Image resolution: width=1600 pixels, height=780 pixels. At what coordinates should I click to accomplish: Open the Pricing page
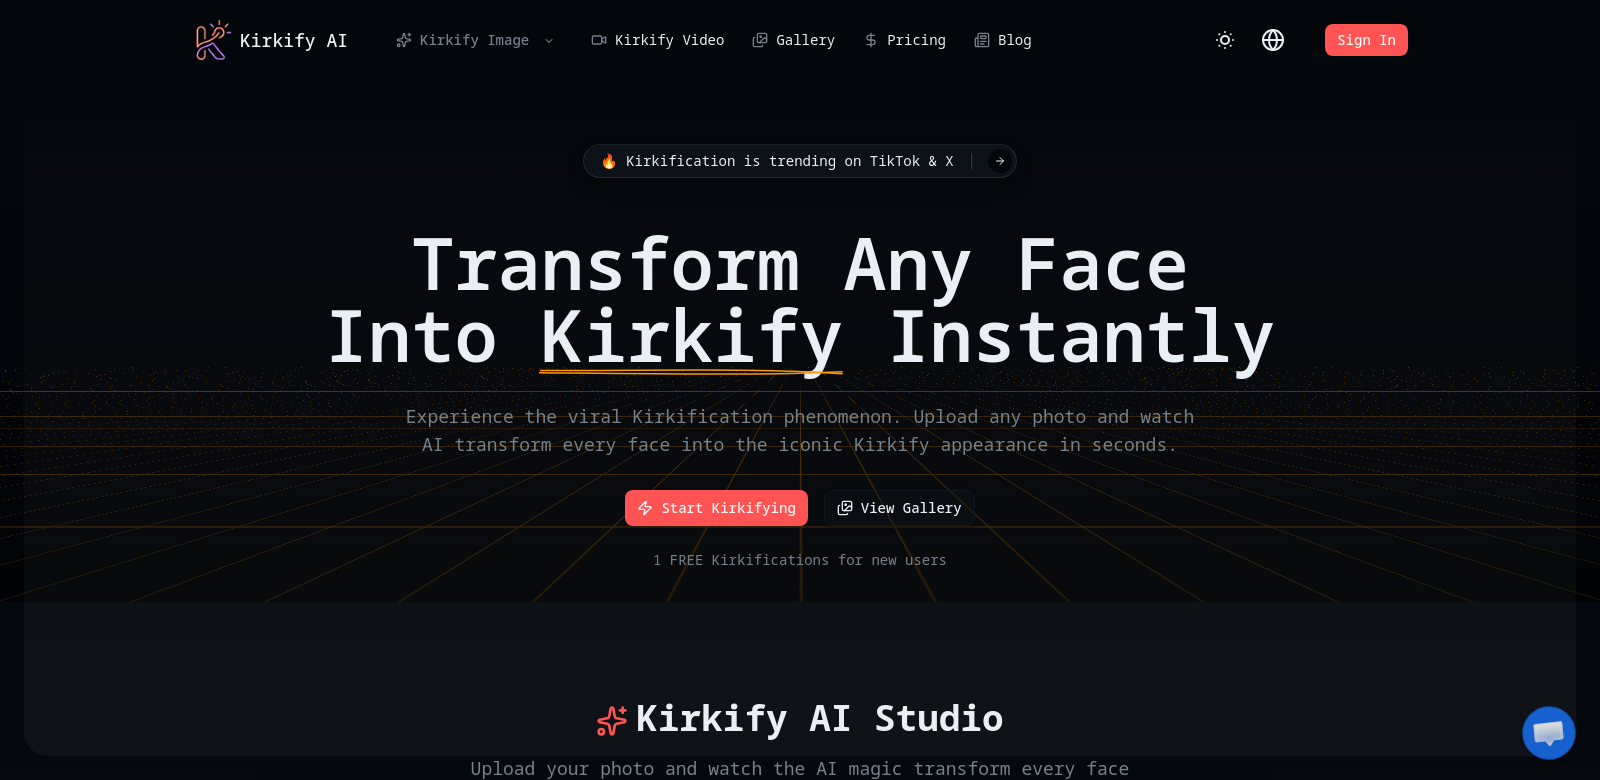[x=905, y=40]
